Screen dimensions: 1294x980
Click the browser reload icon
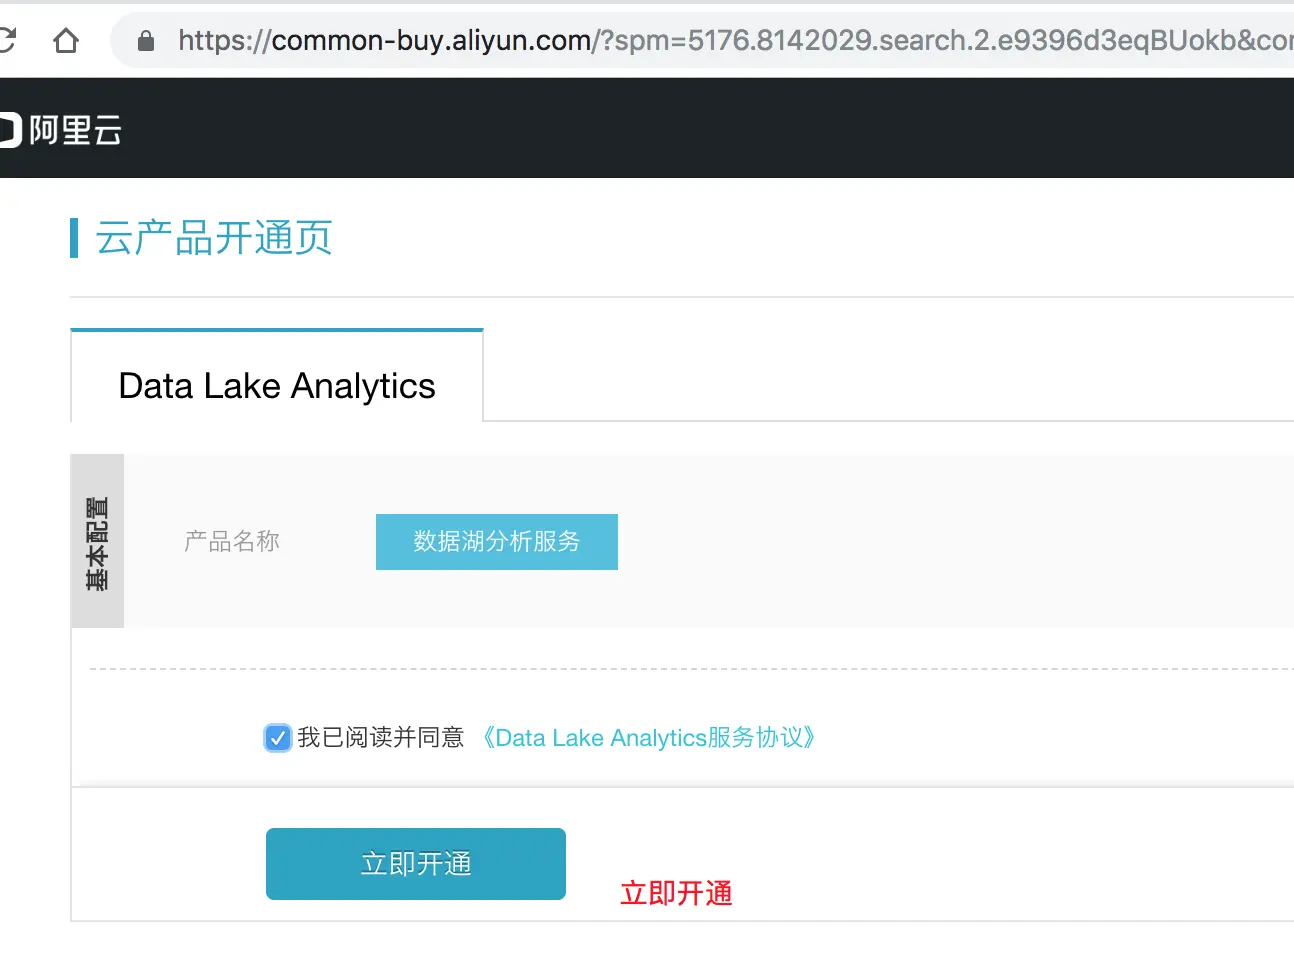[x=6, y=40]
